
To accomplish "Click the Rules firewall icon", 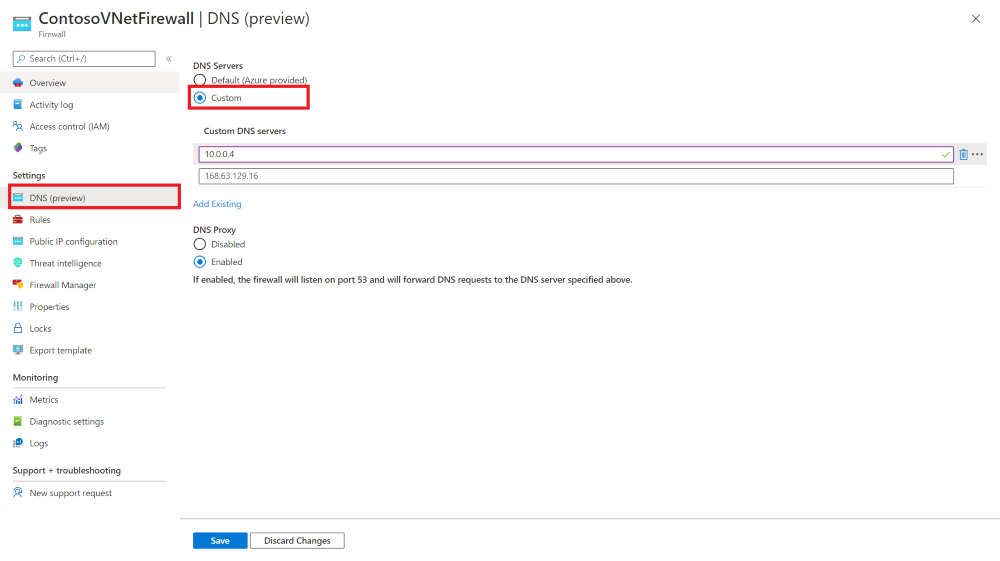I will coord(18,219).
